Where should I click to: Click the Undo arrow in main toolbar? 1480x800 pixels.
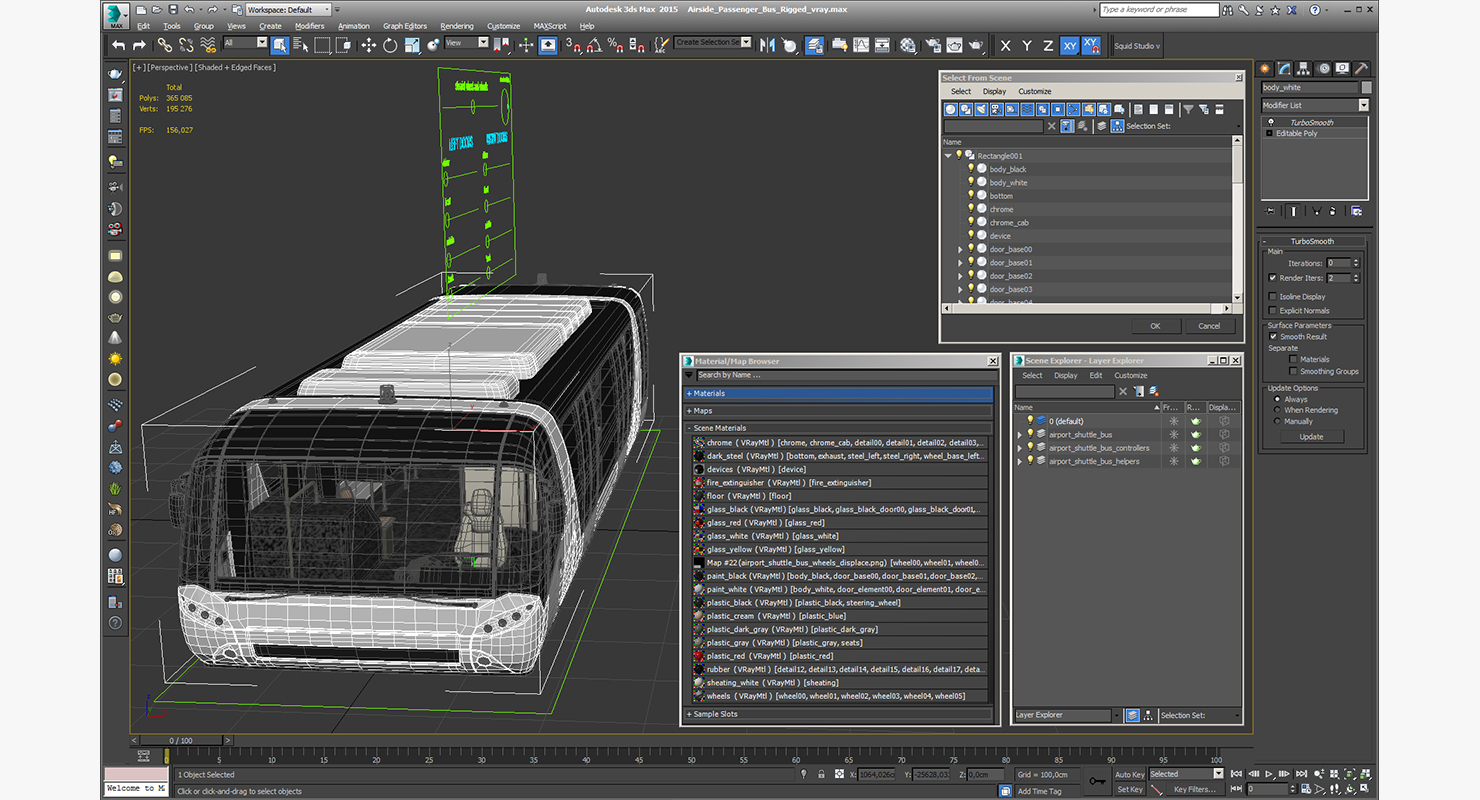pyautogui.click(x=119, y=45)
